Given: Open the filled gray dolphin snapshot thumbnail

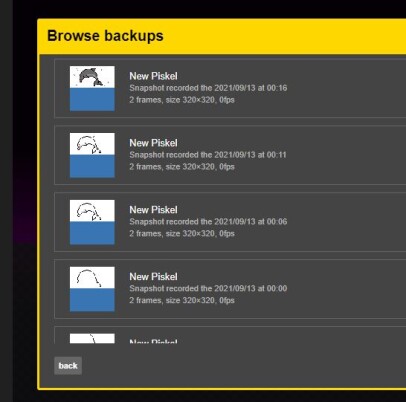Looking at the screenshot, I should 92,88.
